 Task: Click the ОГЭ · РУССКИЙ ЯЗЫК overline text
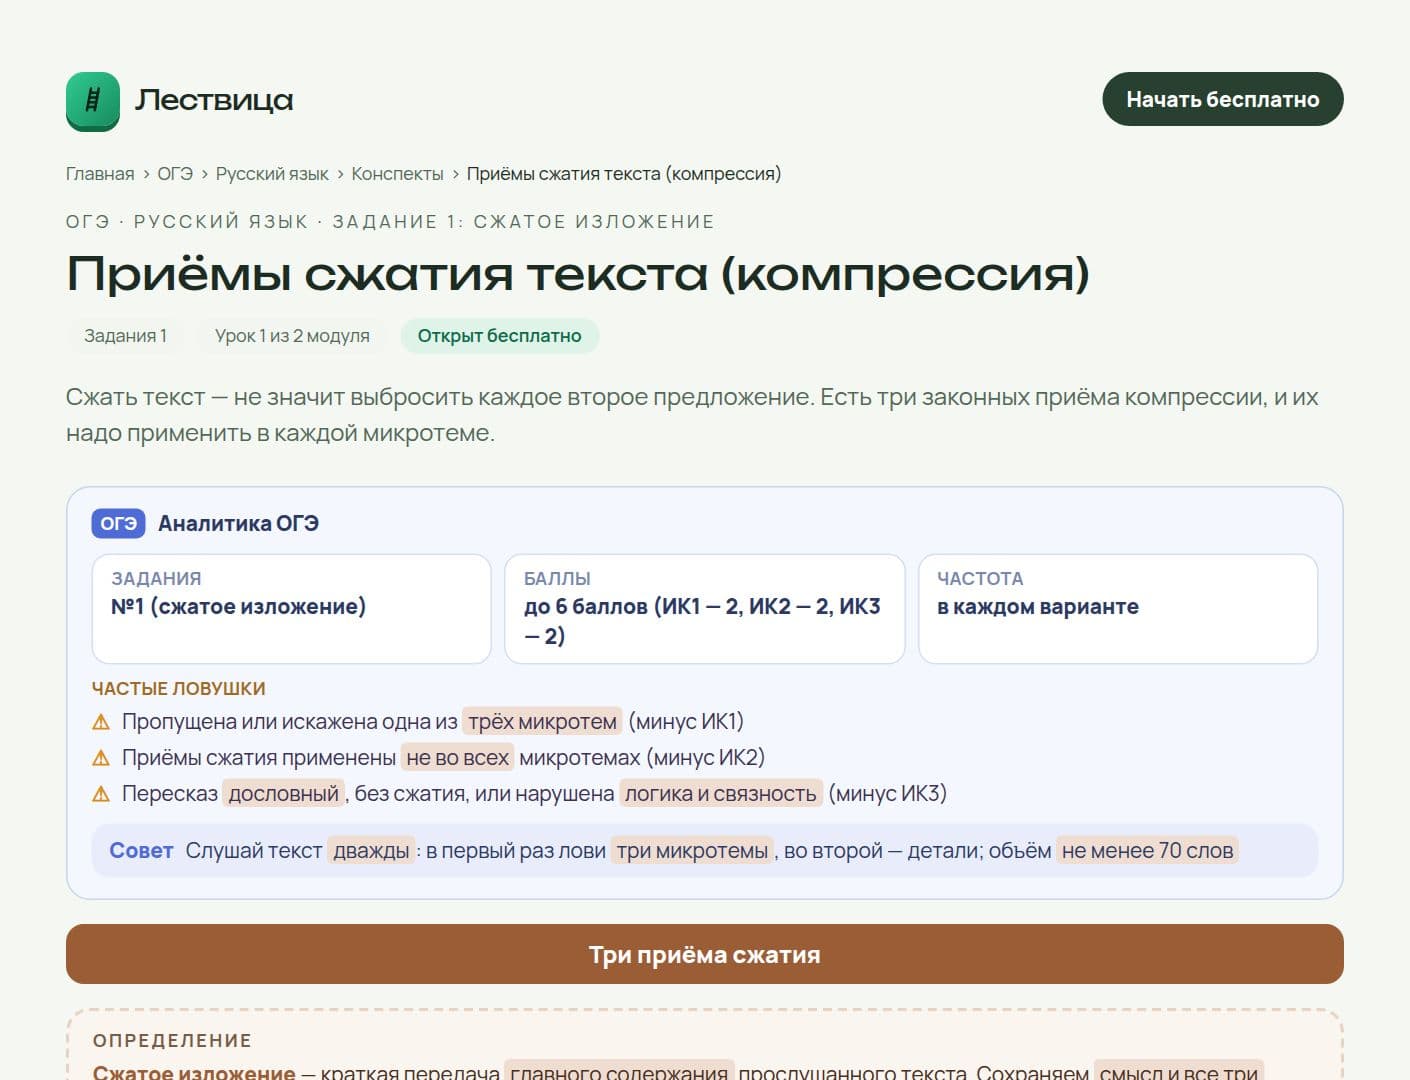[390, 222]
